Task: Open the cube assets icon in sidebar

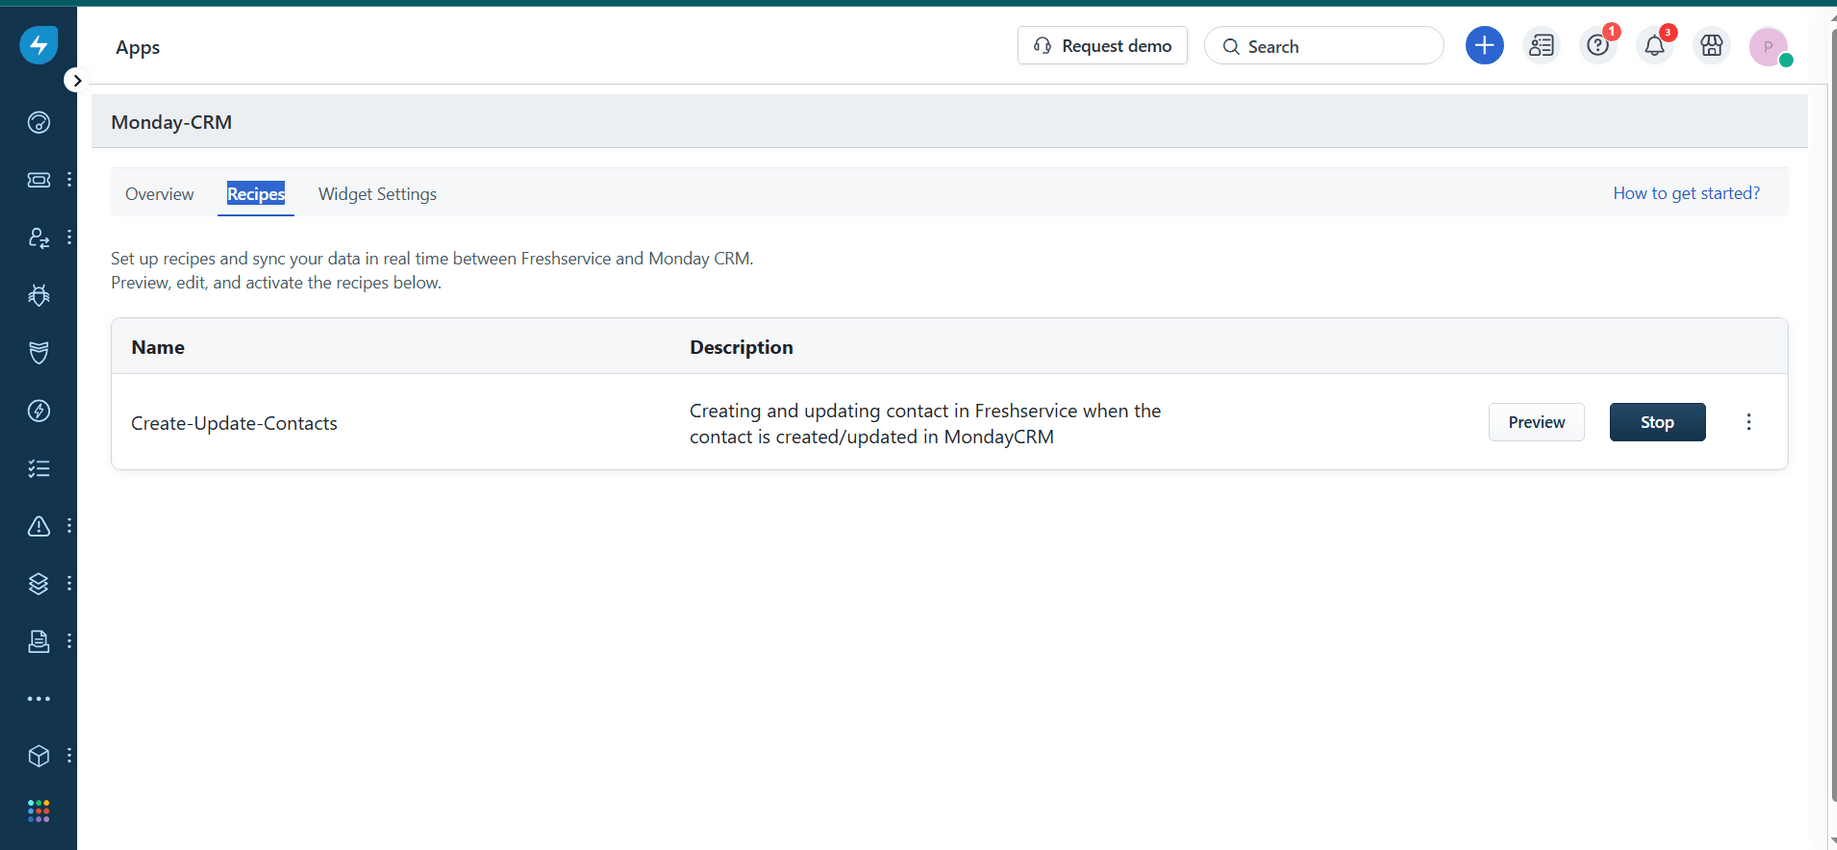Action: (39, 756)
